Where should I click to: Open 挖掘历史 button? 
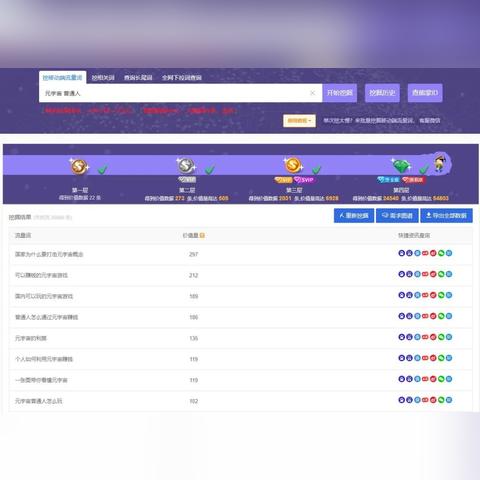tap(382, 93)
